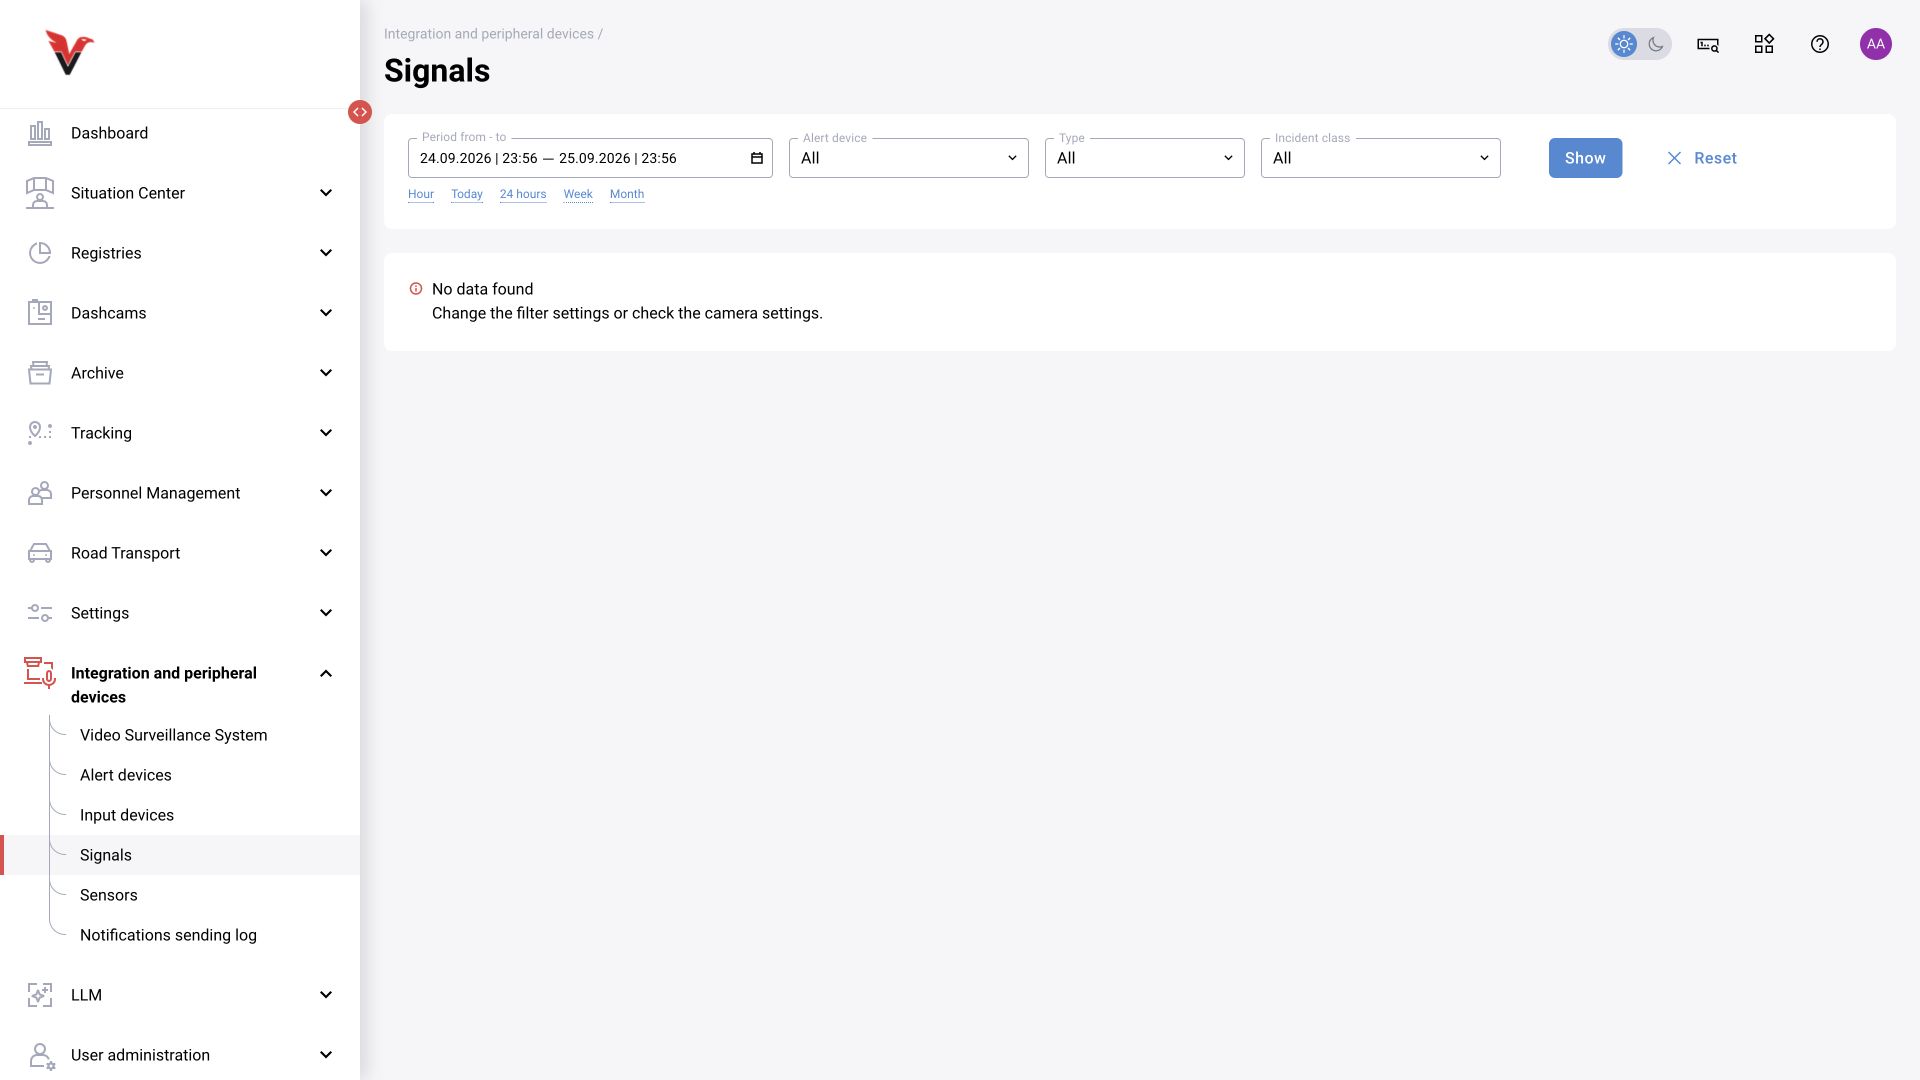This screenshot has height=1080, width=1920.
Task: Click the LLM sparkle icon
Action: pyautogui.click(x=40, y=995)
